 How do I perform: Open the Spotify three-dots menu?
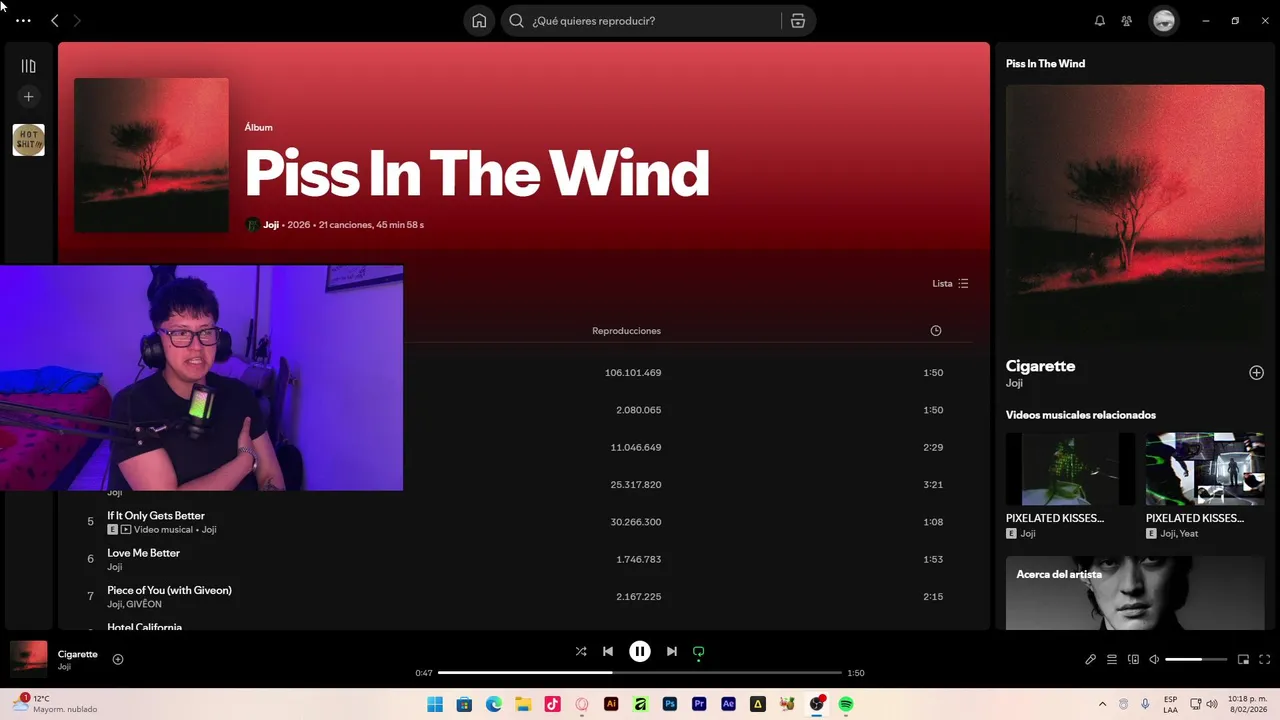[23, 20]
